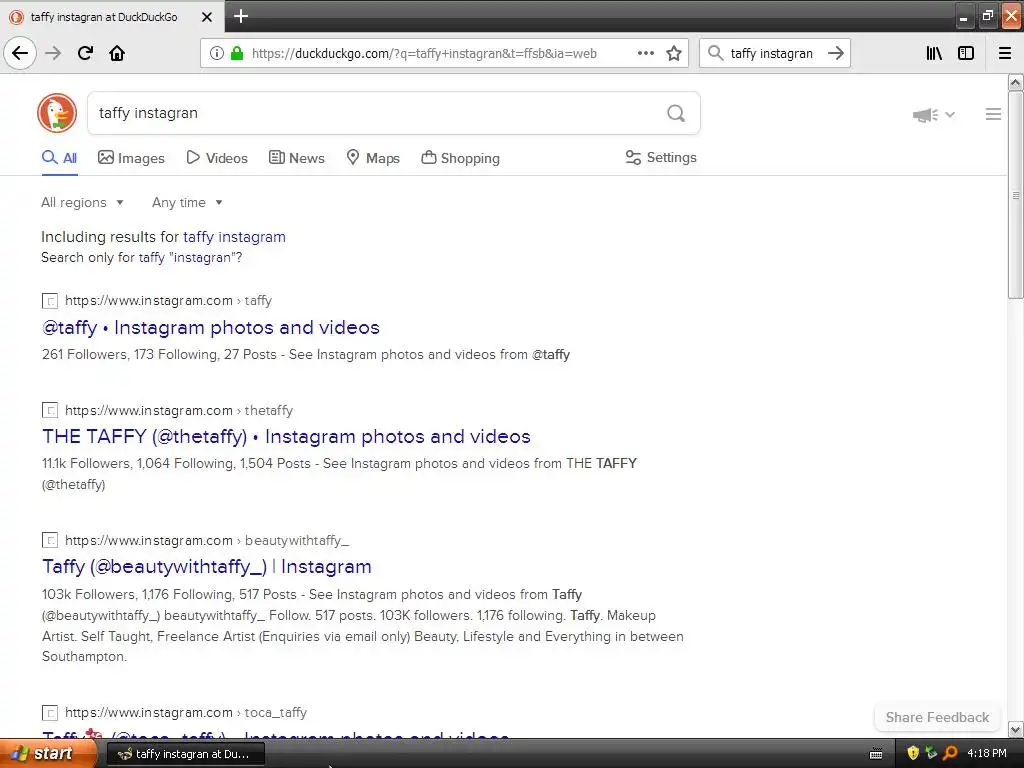Switch to the Videos tab
1024x768 pixels.
217,158
